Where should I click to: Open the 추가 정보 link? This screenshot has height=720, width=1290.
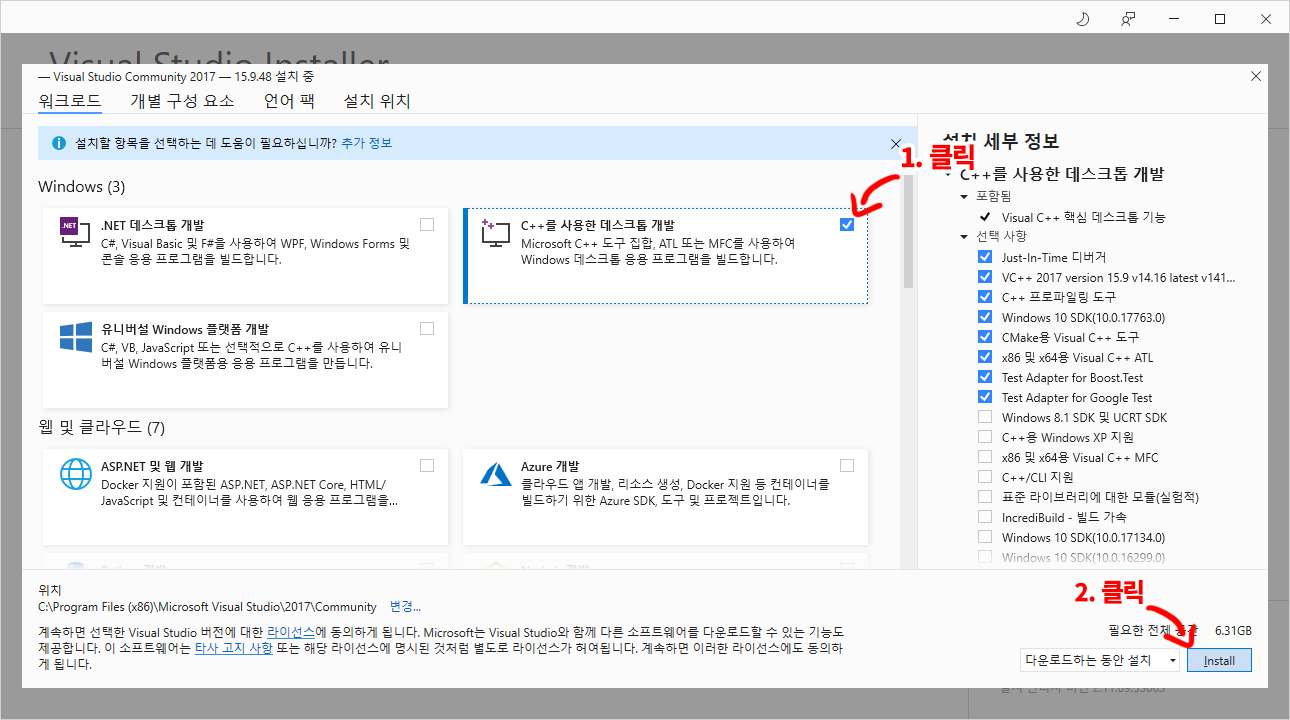click(366, 143)
